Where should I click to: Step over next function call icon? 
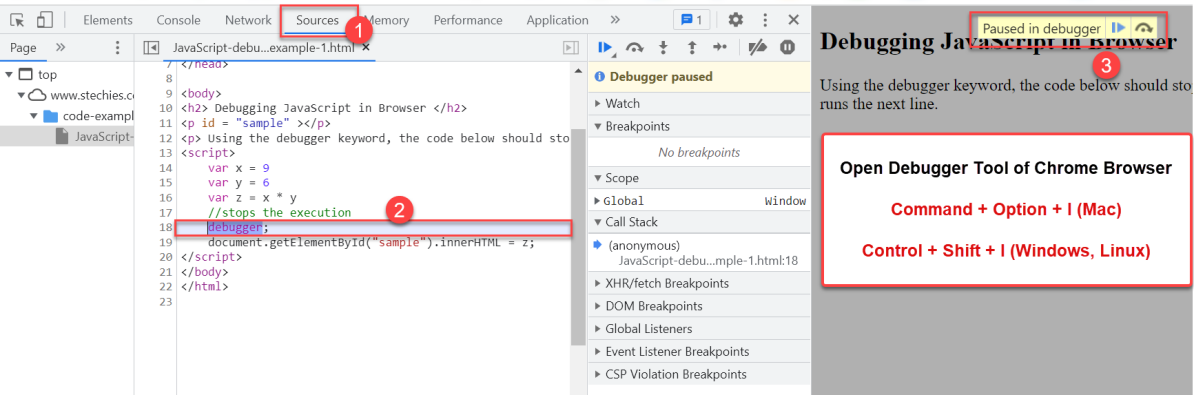coord(634,48)
